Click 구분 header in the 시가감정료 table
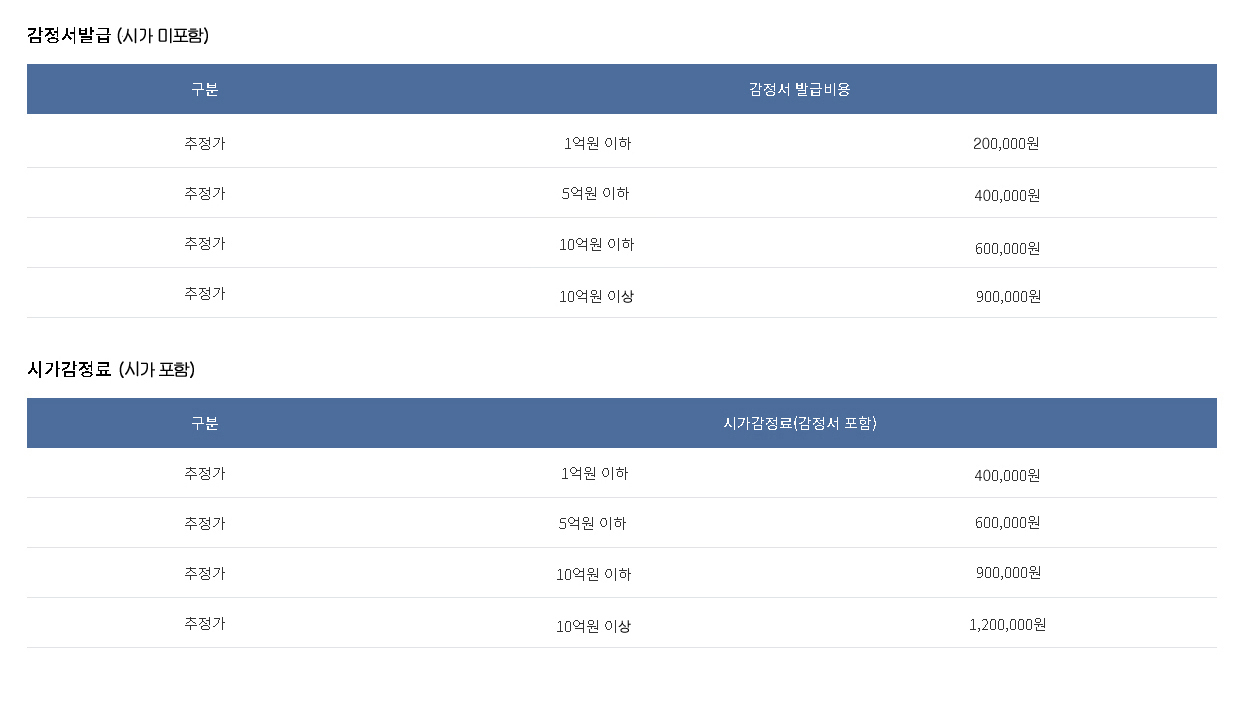The width and height of the screenshot is (1257, 708). tap(204, 423)
